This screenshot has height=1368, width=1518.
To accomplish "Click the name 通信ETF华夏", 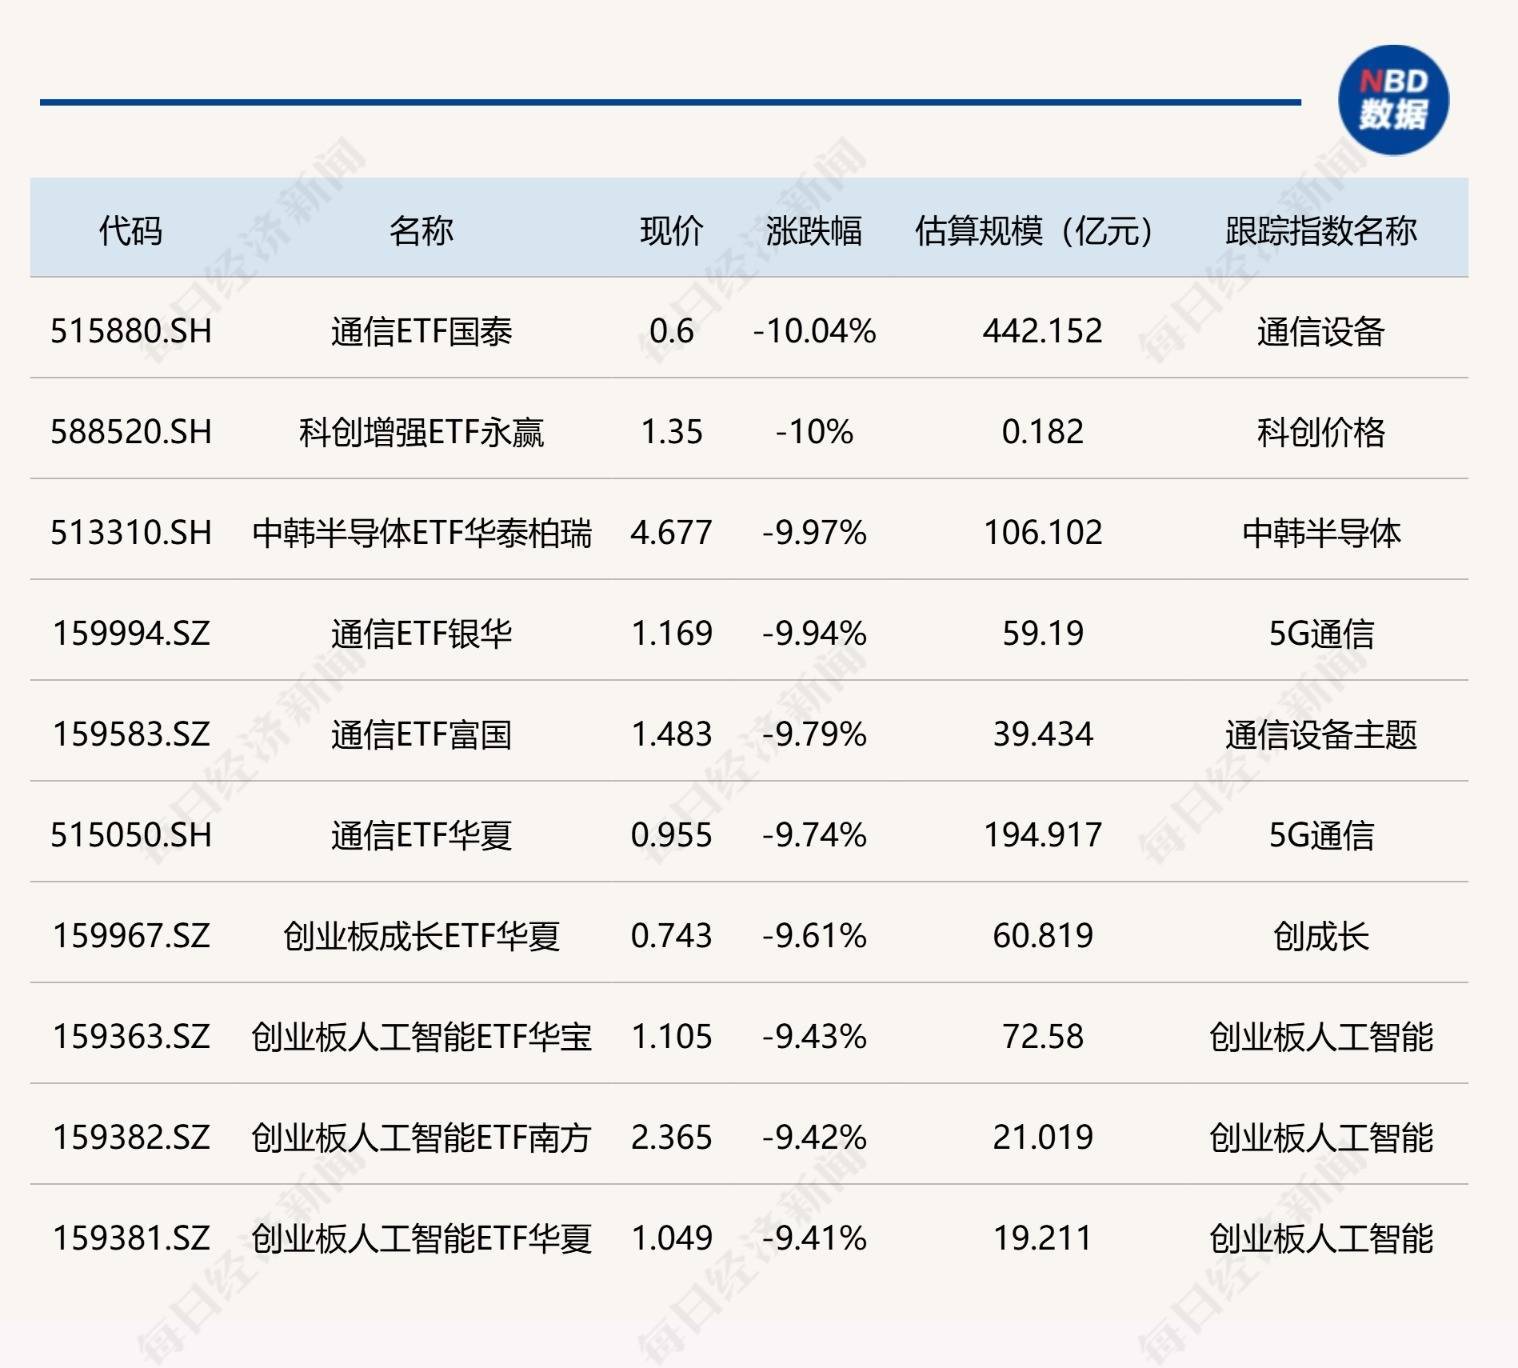I will click(421, 835).
